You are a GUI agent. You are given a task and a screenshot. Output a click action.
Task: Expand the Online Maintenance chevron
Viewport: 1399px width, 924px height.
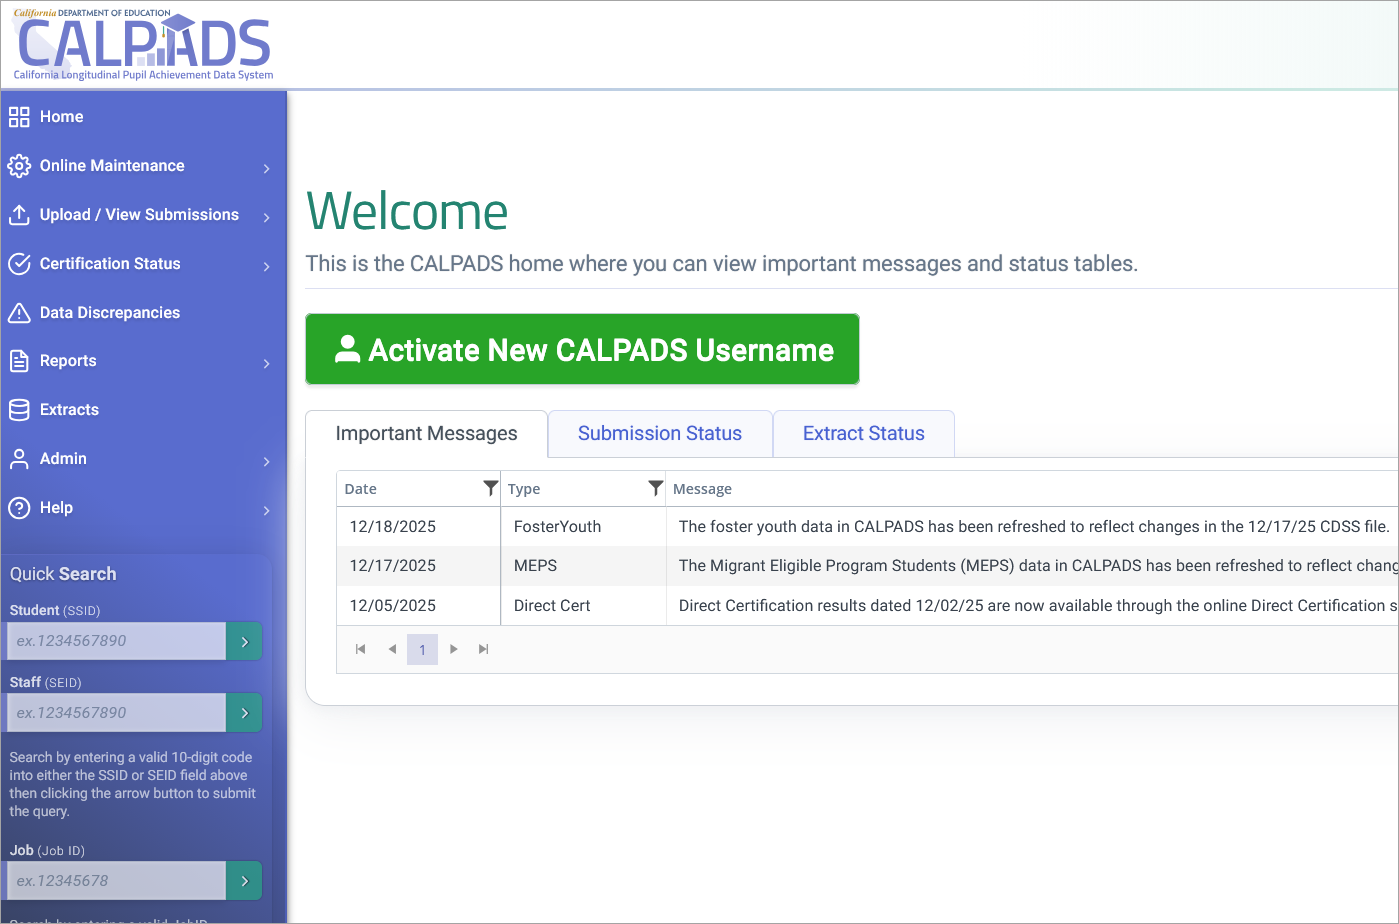267,166
